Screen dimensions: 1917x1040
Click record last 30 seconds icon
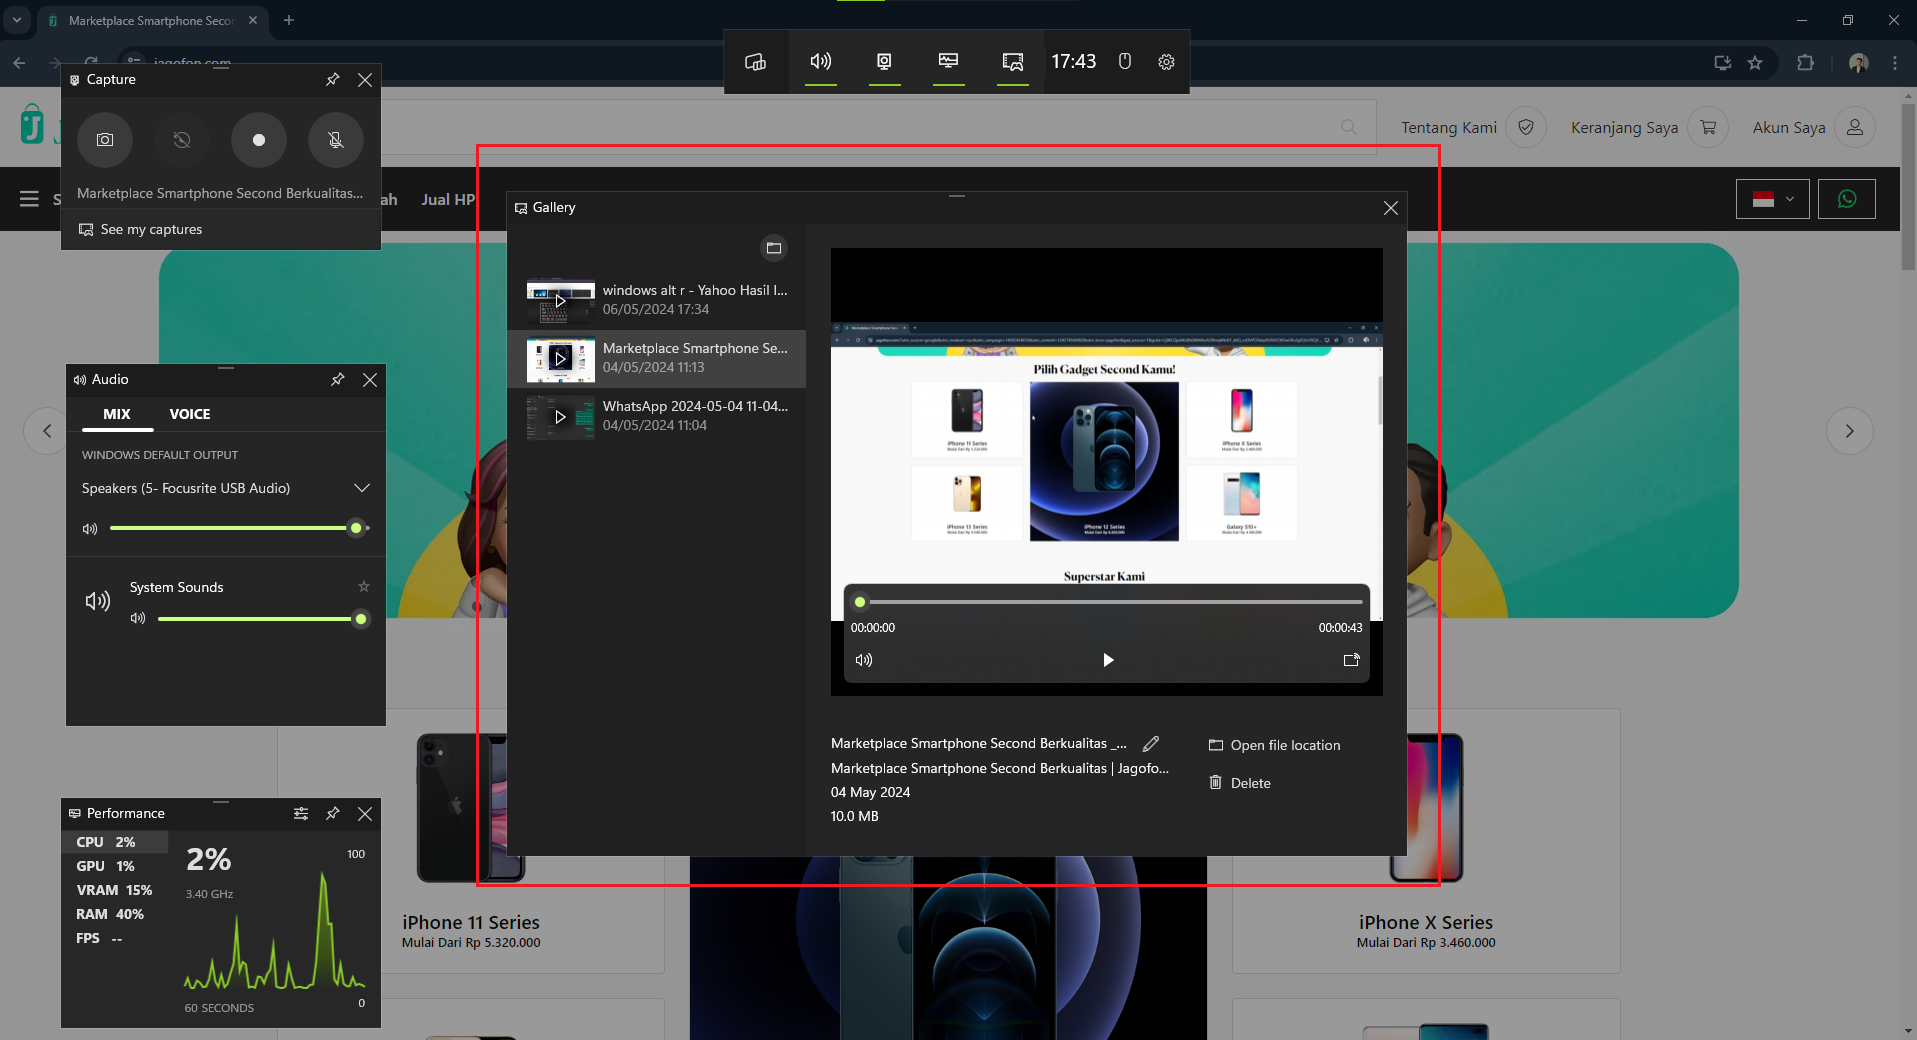[x=182, y=140]
